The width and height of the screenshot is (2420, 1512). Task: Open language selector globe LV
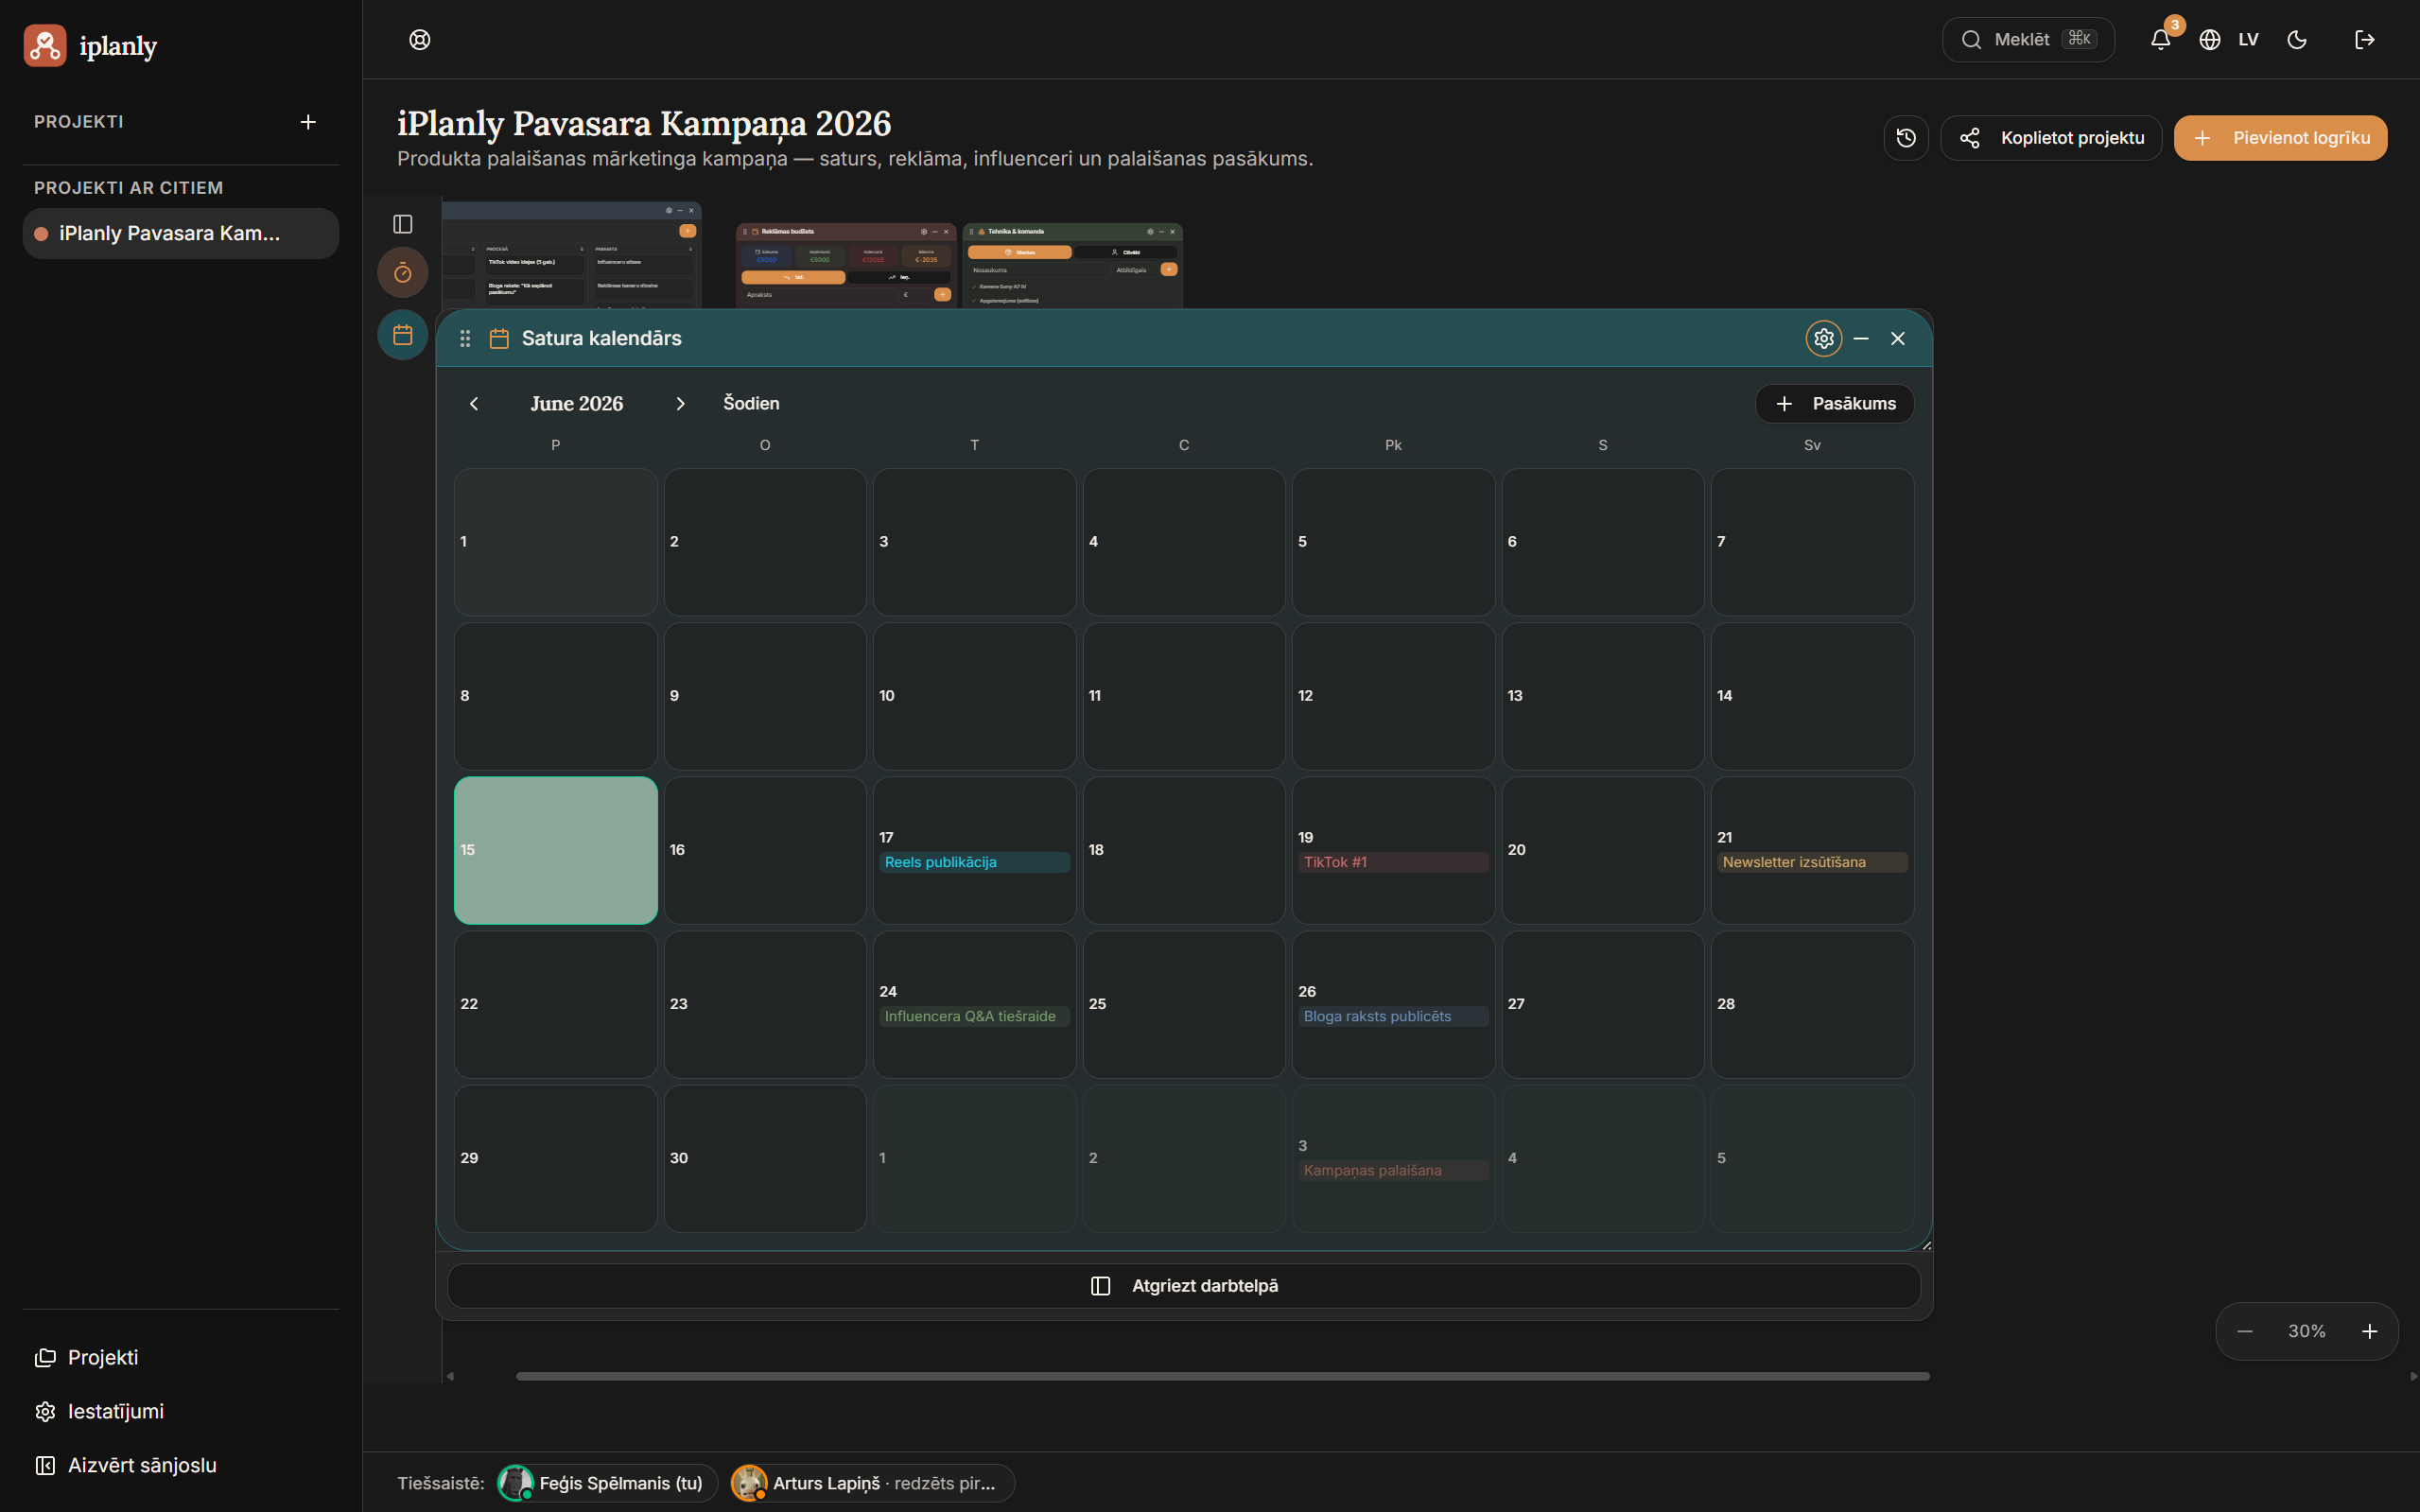[2228, 39]
